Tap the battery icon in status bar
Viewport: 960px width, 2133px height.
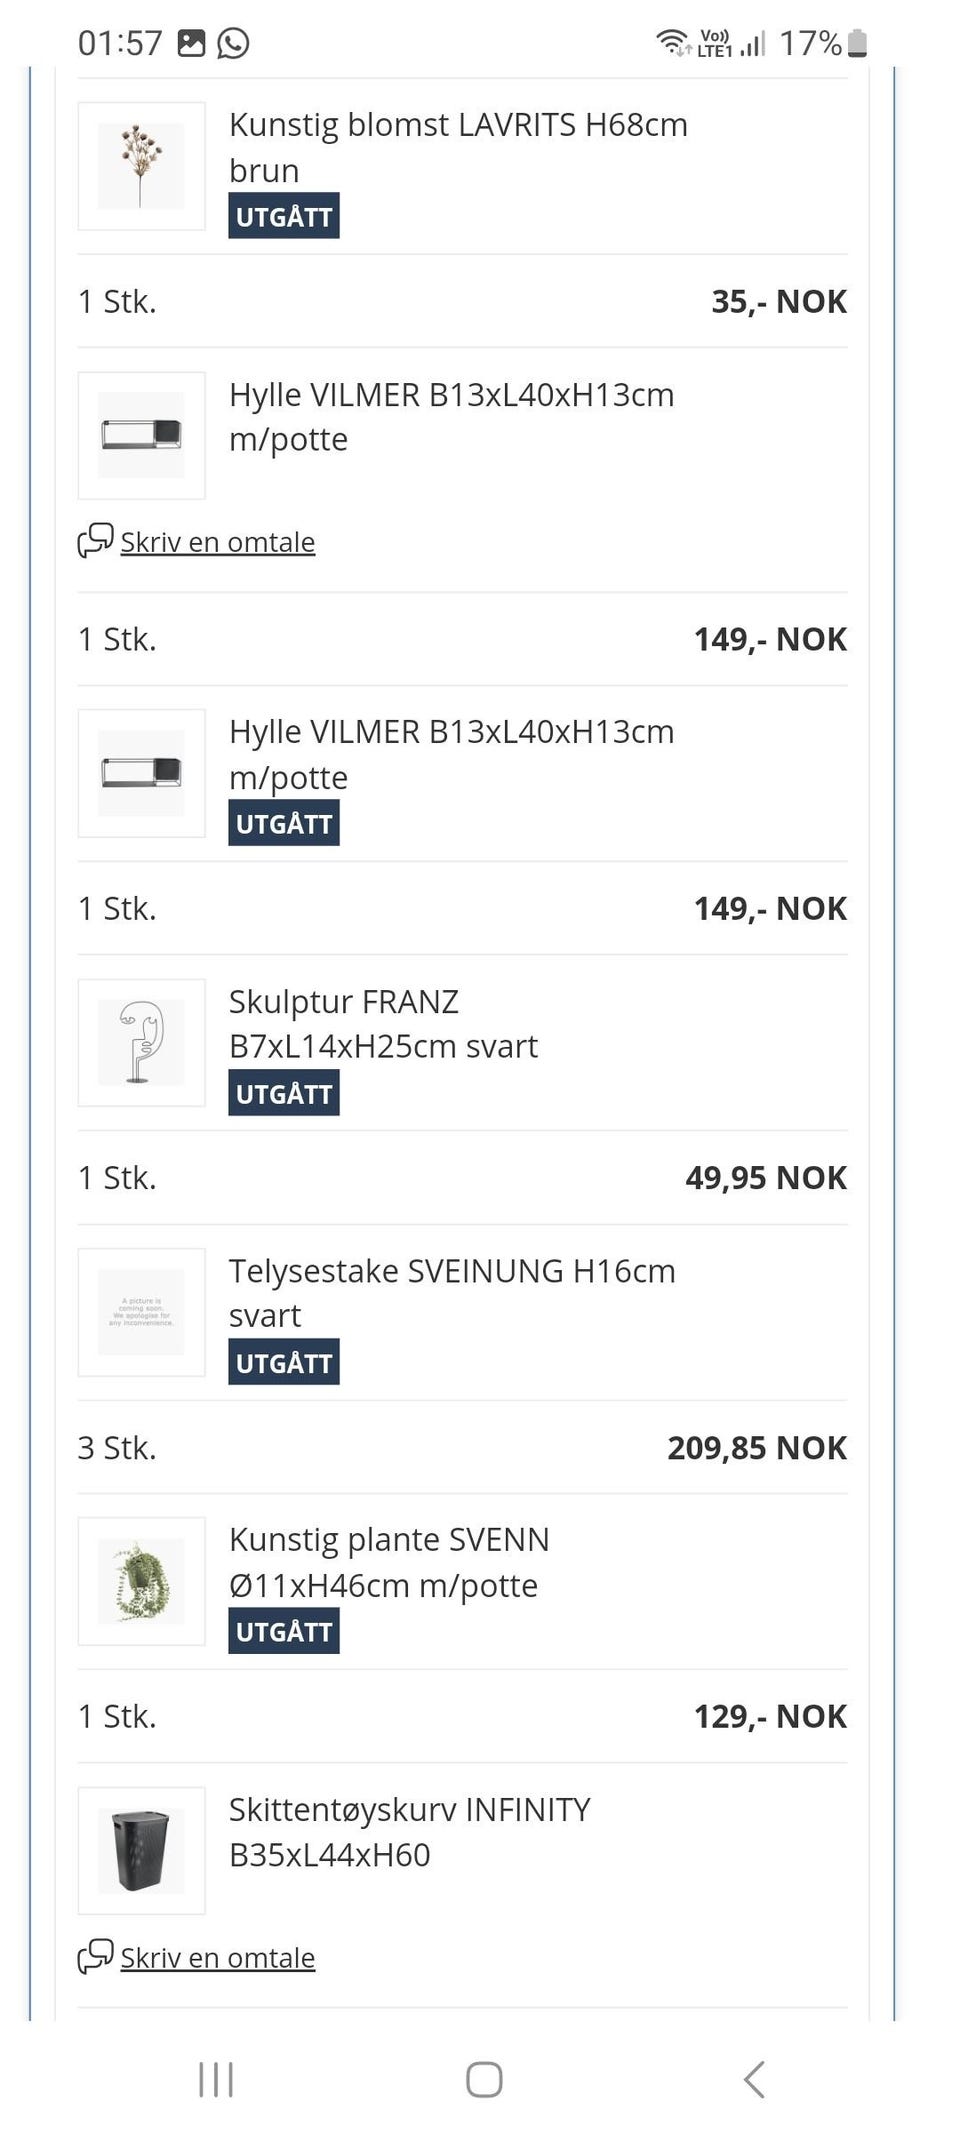[857, 43]
